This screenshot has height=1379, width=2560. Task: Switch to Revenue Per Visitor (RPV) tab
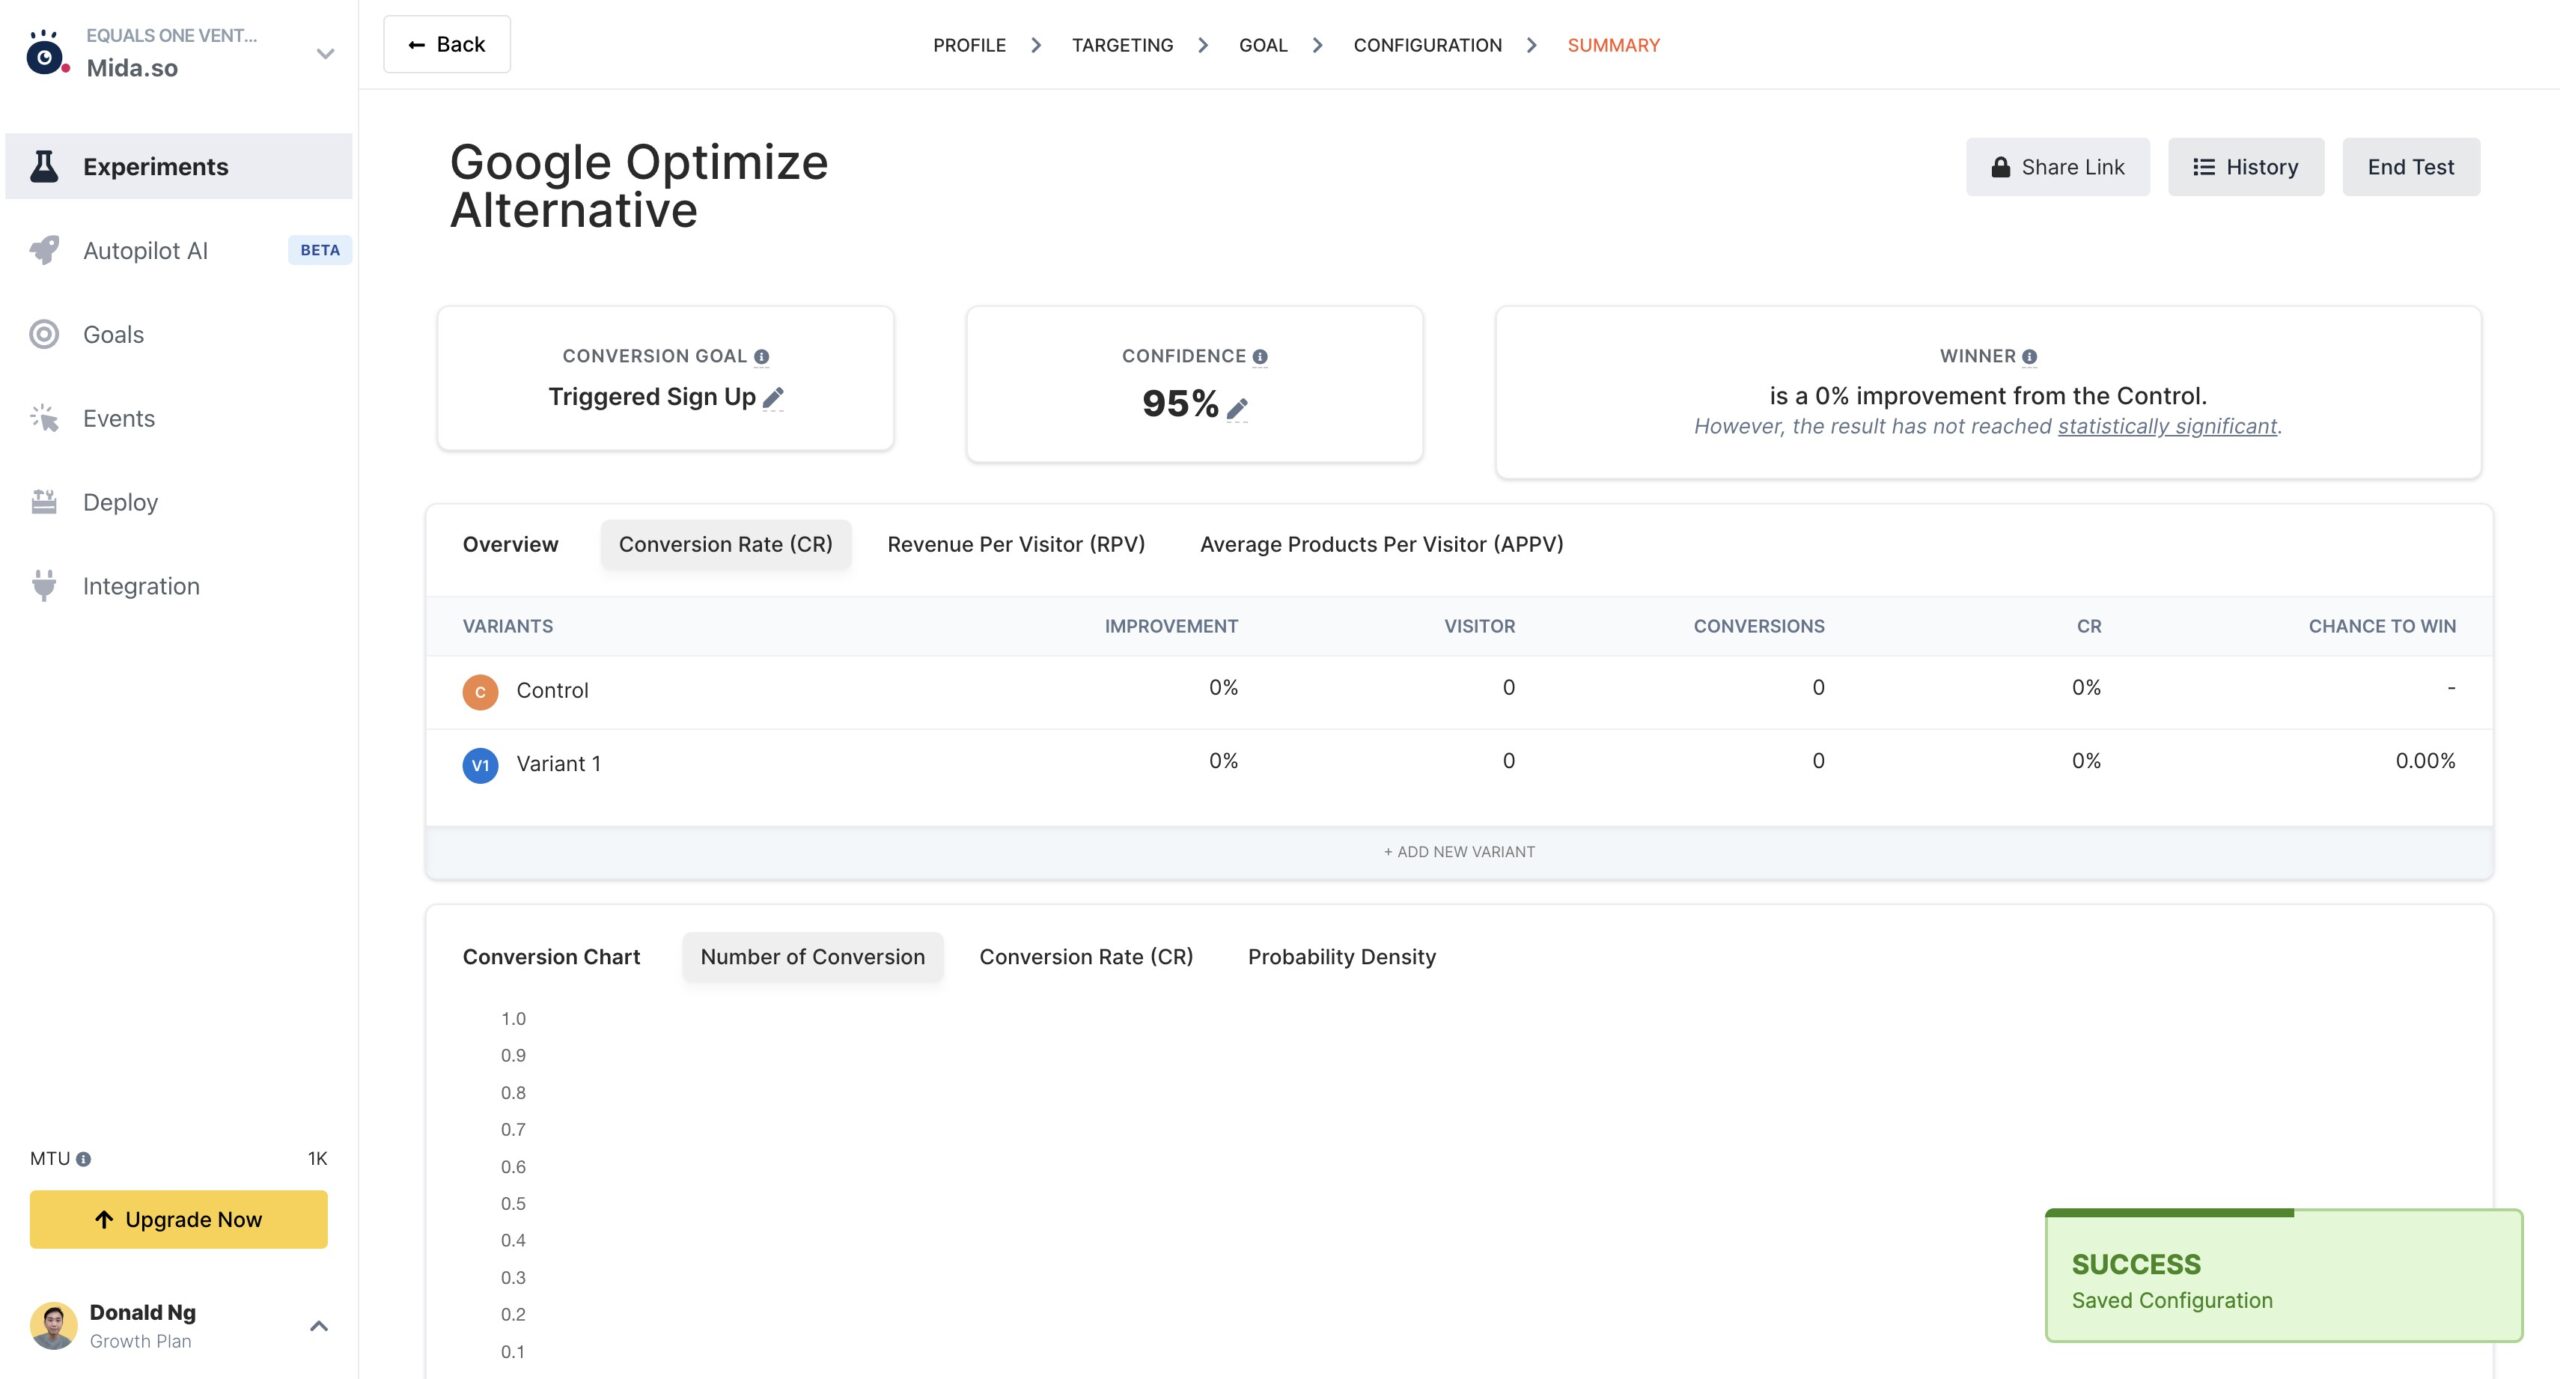(1016, 544)
